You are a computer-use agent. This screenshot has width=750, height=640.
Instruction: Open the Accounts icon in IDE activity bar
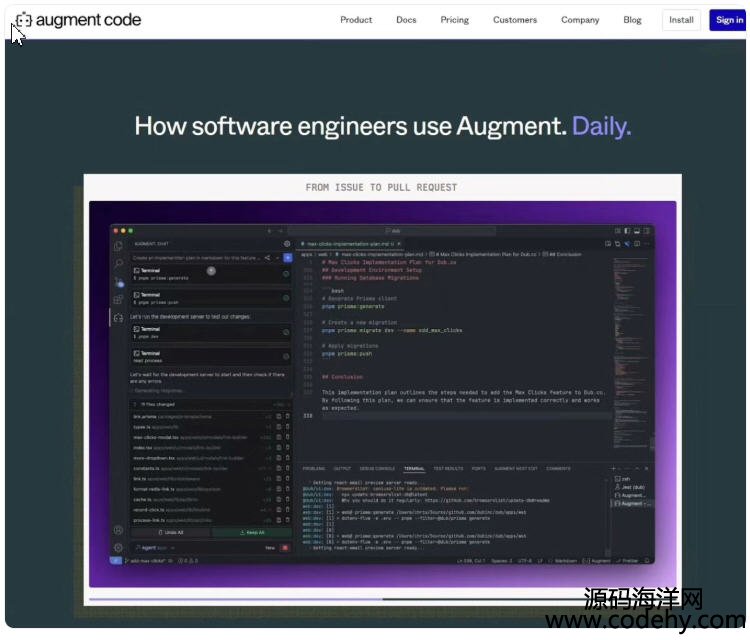tap(118, 530)
